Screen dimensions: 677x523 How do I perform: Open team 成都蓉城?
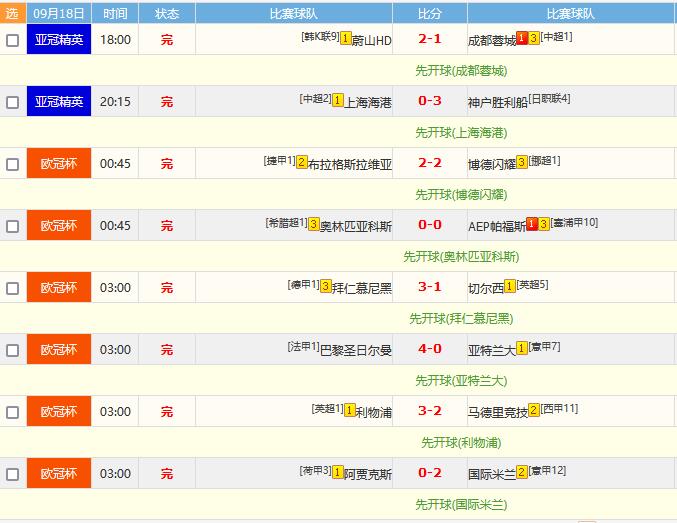click(x=492, y=41)
